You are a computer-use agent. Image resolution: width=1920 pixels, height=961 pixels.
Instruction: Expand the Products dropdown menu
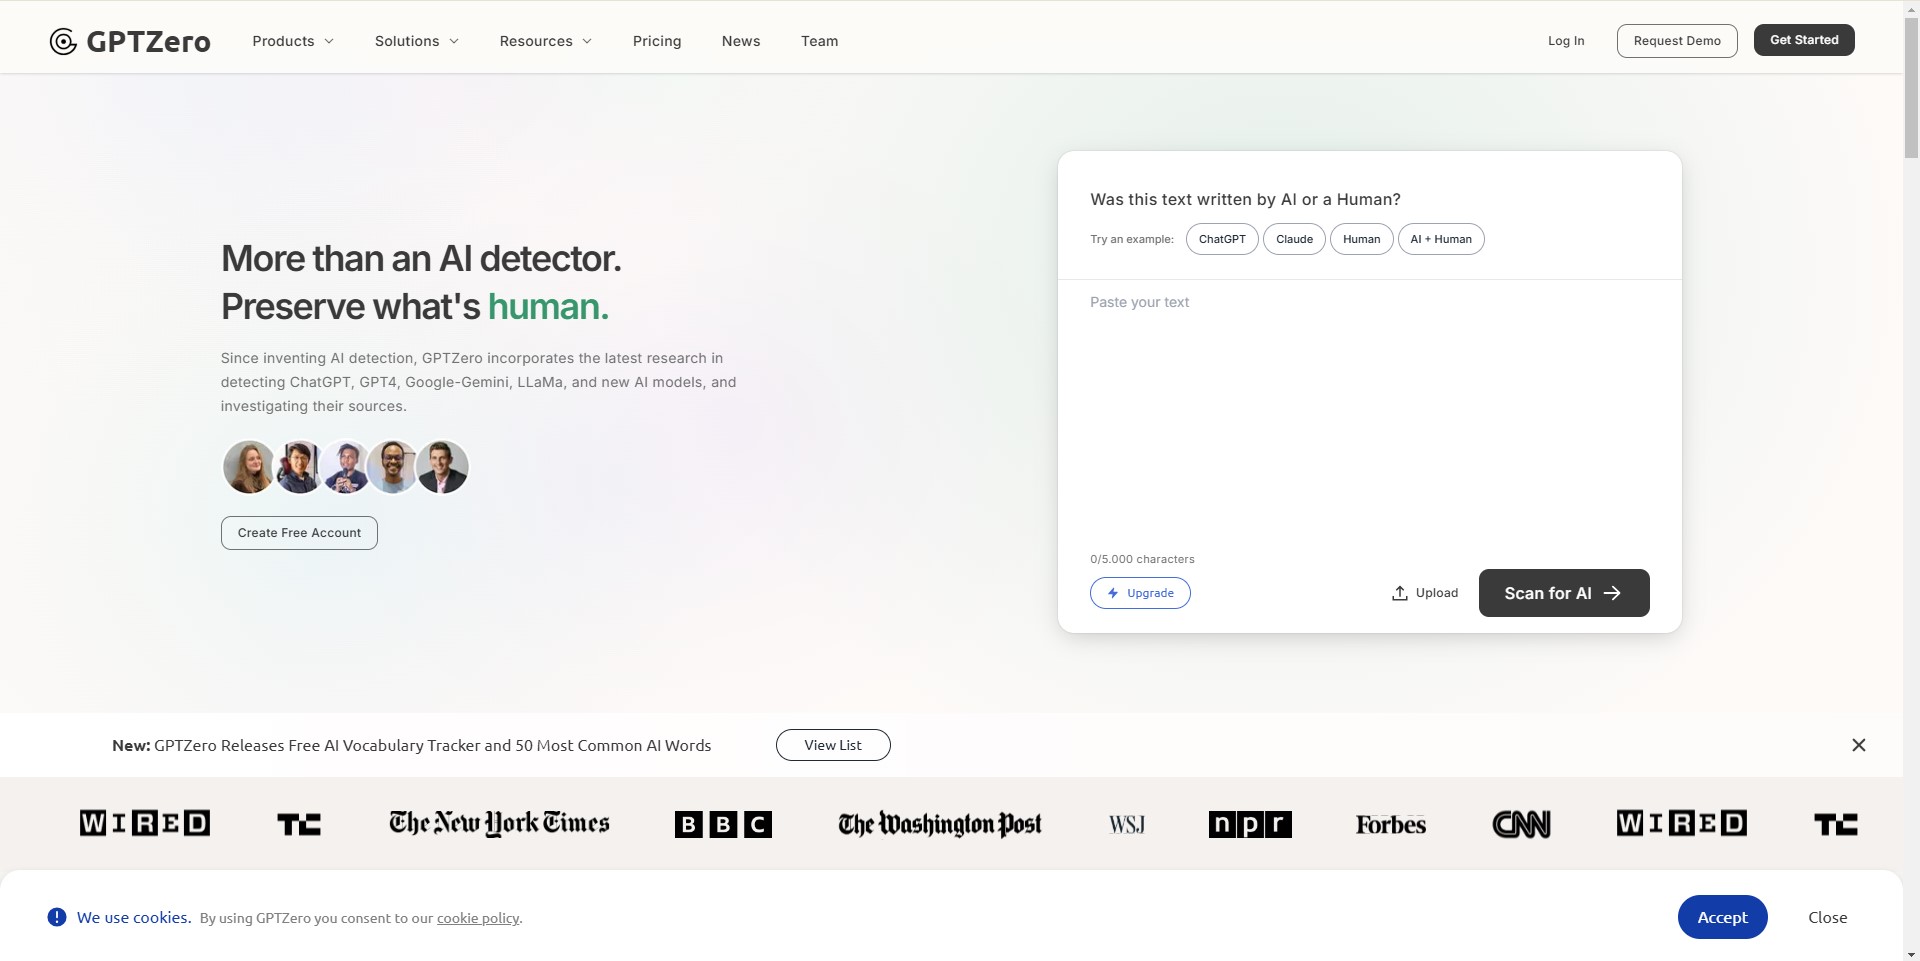pos(293,41)
